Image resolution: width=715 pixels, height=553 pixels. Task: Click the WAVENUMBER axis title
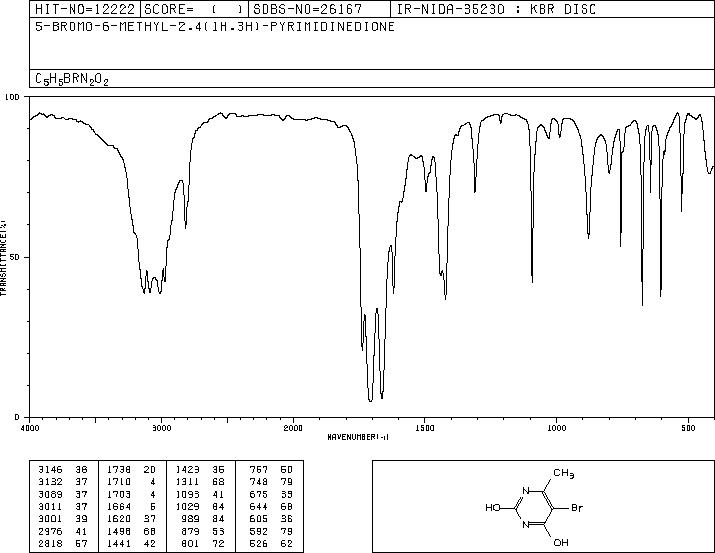[x=358, y=437]
